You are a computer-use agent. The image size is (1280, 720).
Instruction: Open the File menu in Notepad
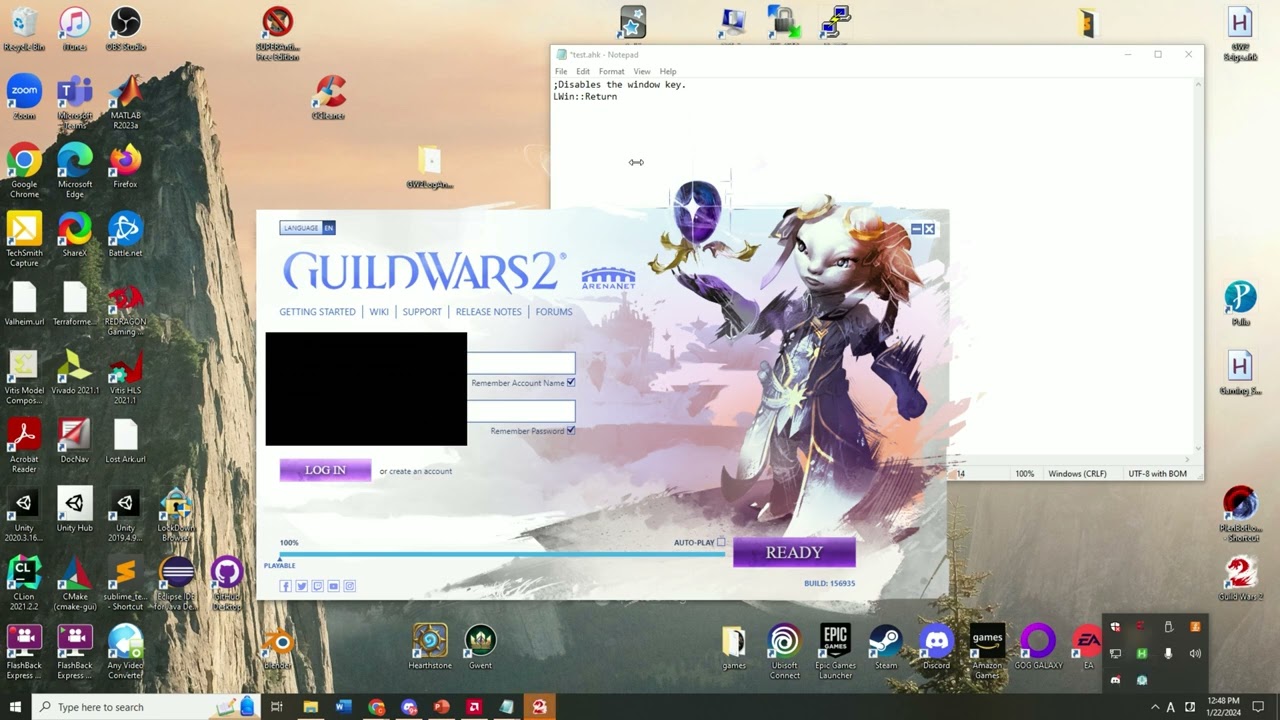coord(561,72)
